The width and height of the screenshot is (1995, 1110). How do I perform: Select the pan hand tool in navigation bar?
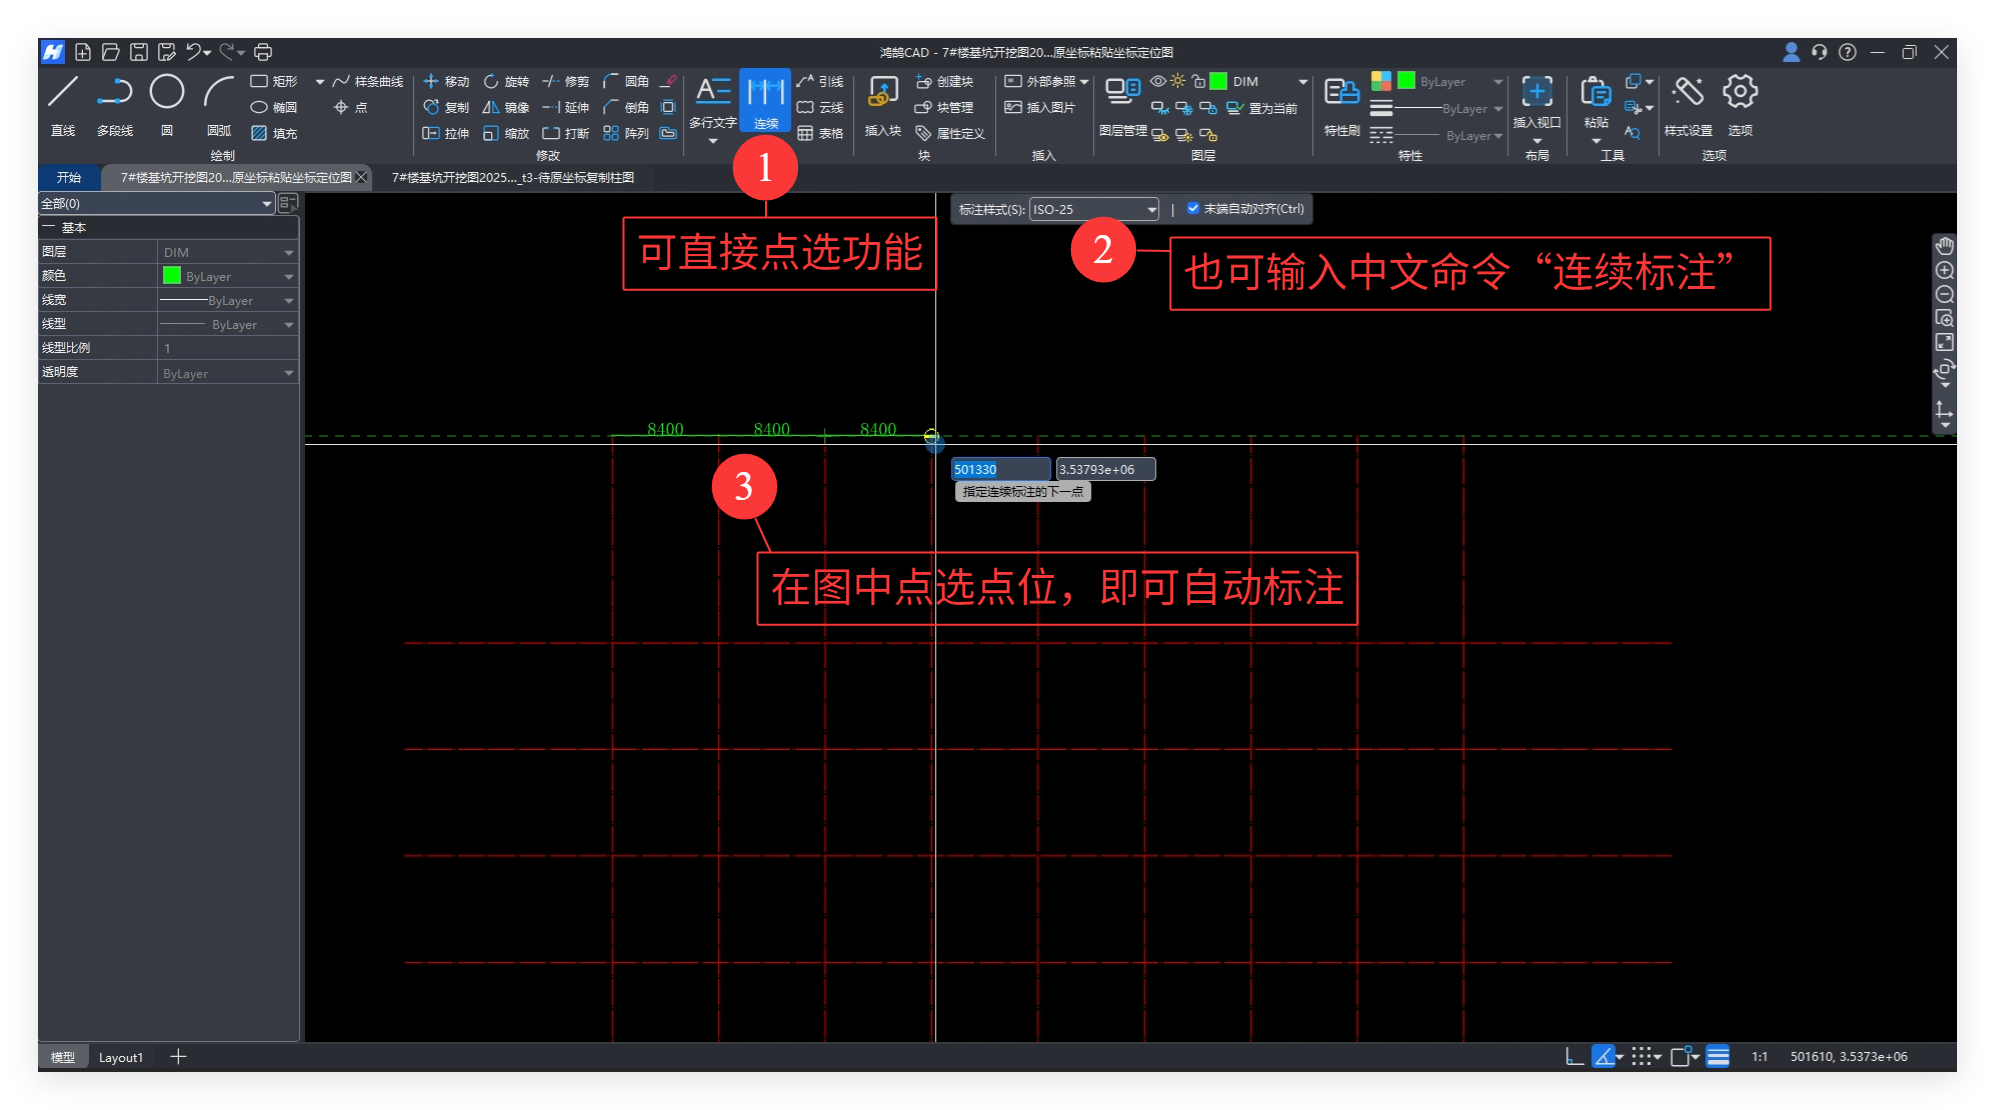(1944, 246)
